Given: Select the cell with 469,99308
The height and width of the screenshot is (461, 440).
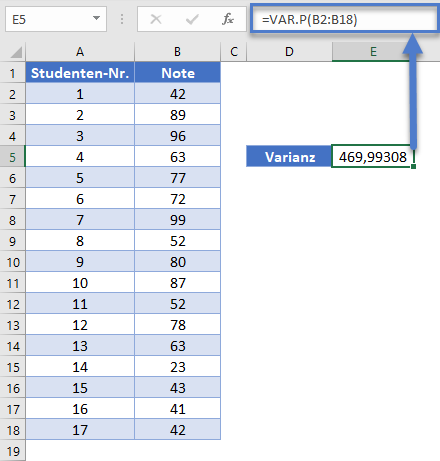Looking at the screenshot, I should pos(373,157).
